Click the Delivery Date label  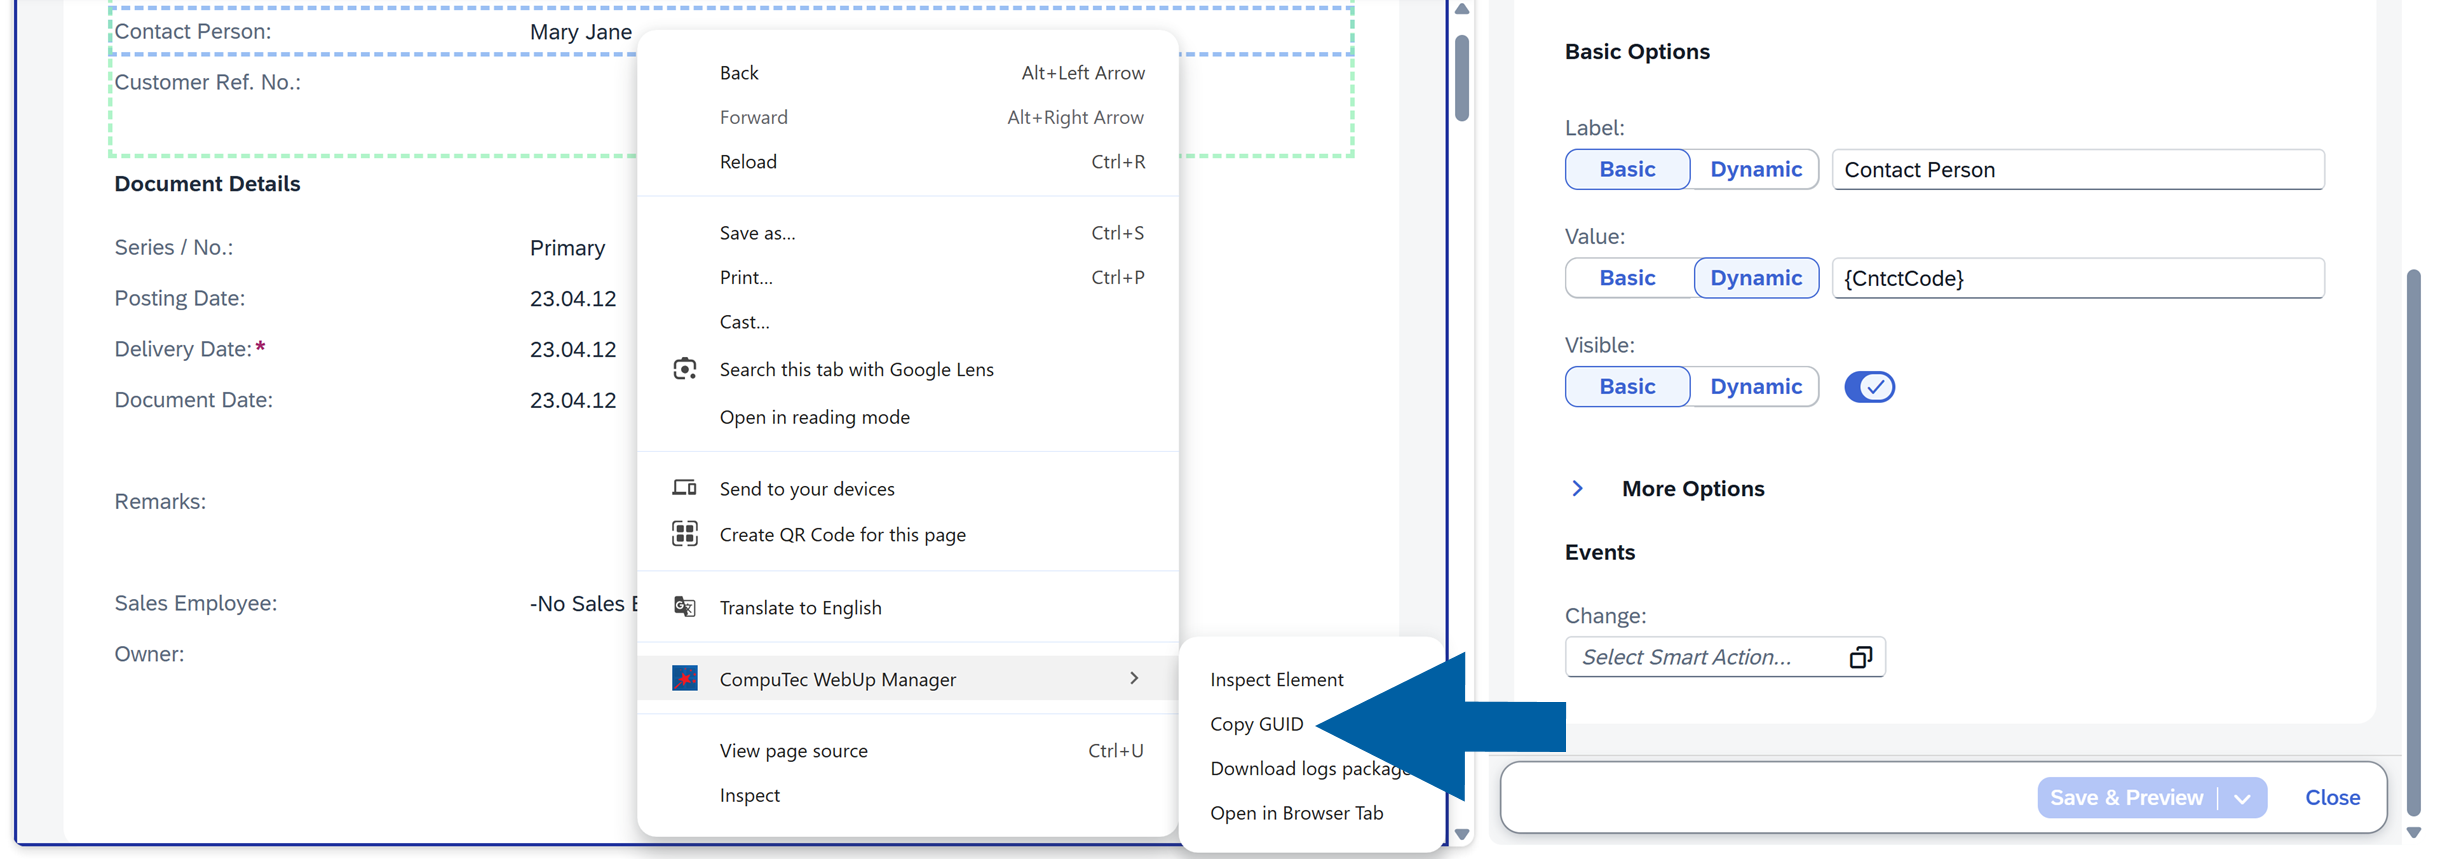click(x=183, y=349)
